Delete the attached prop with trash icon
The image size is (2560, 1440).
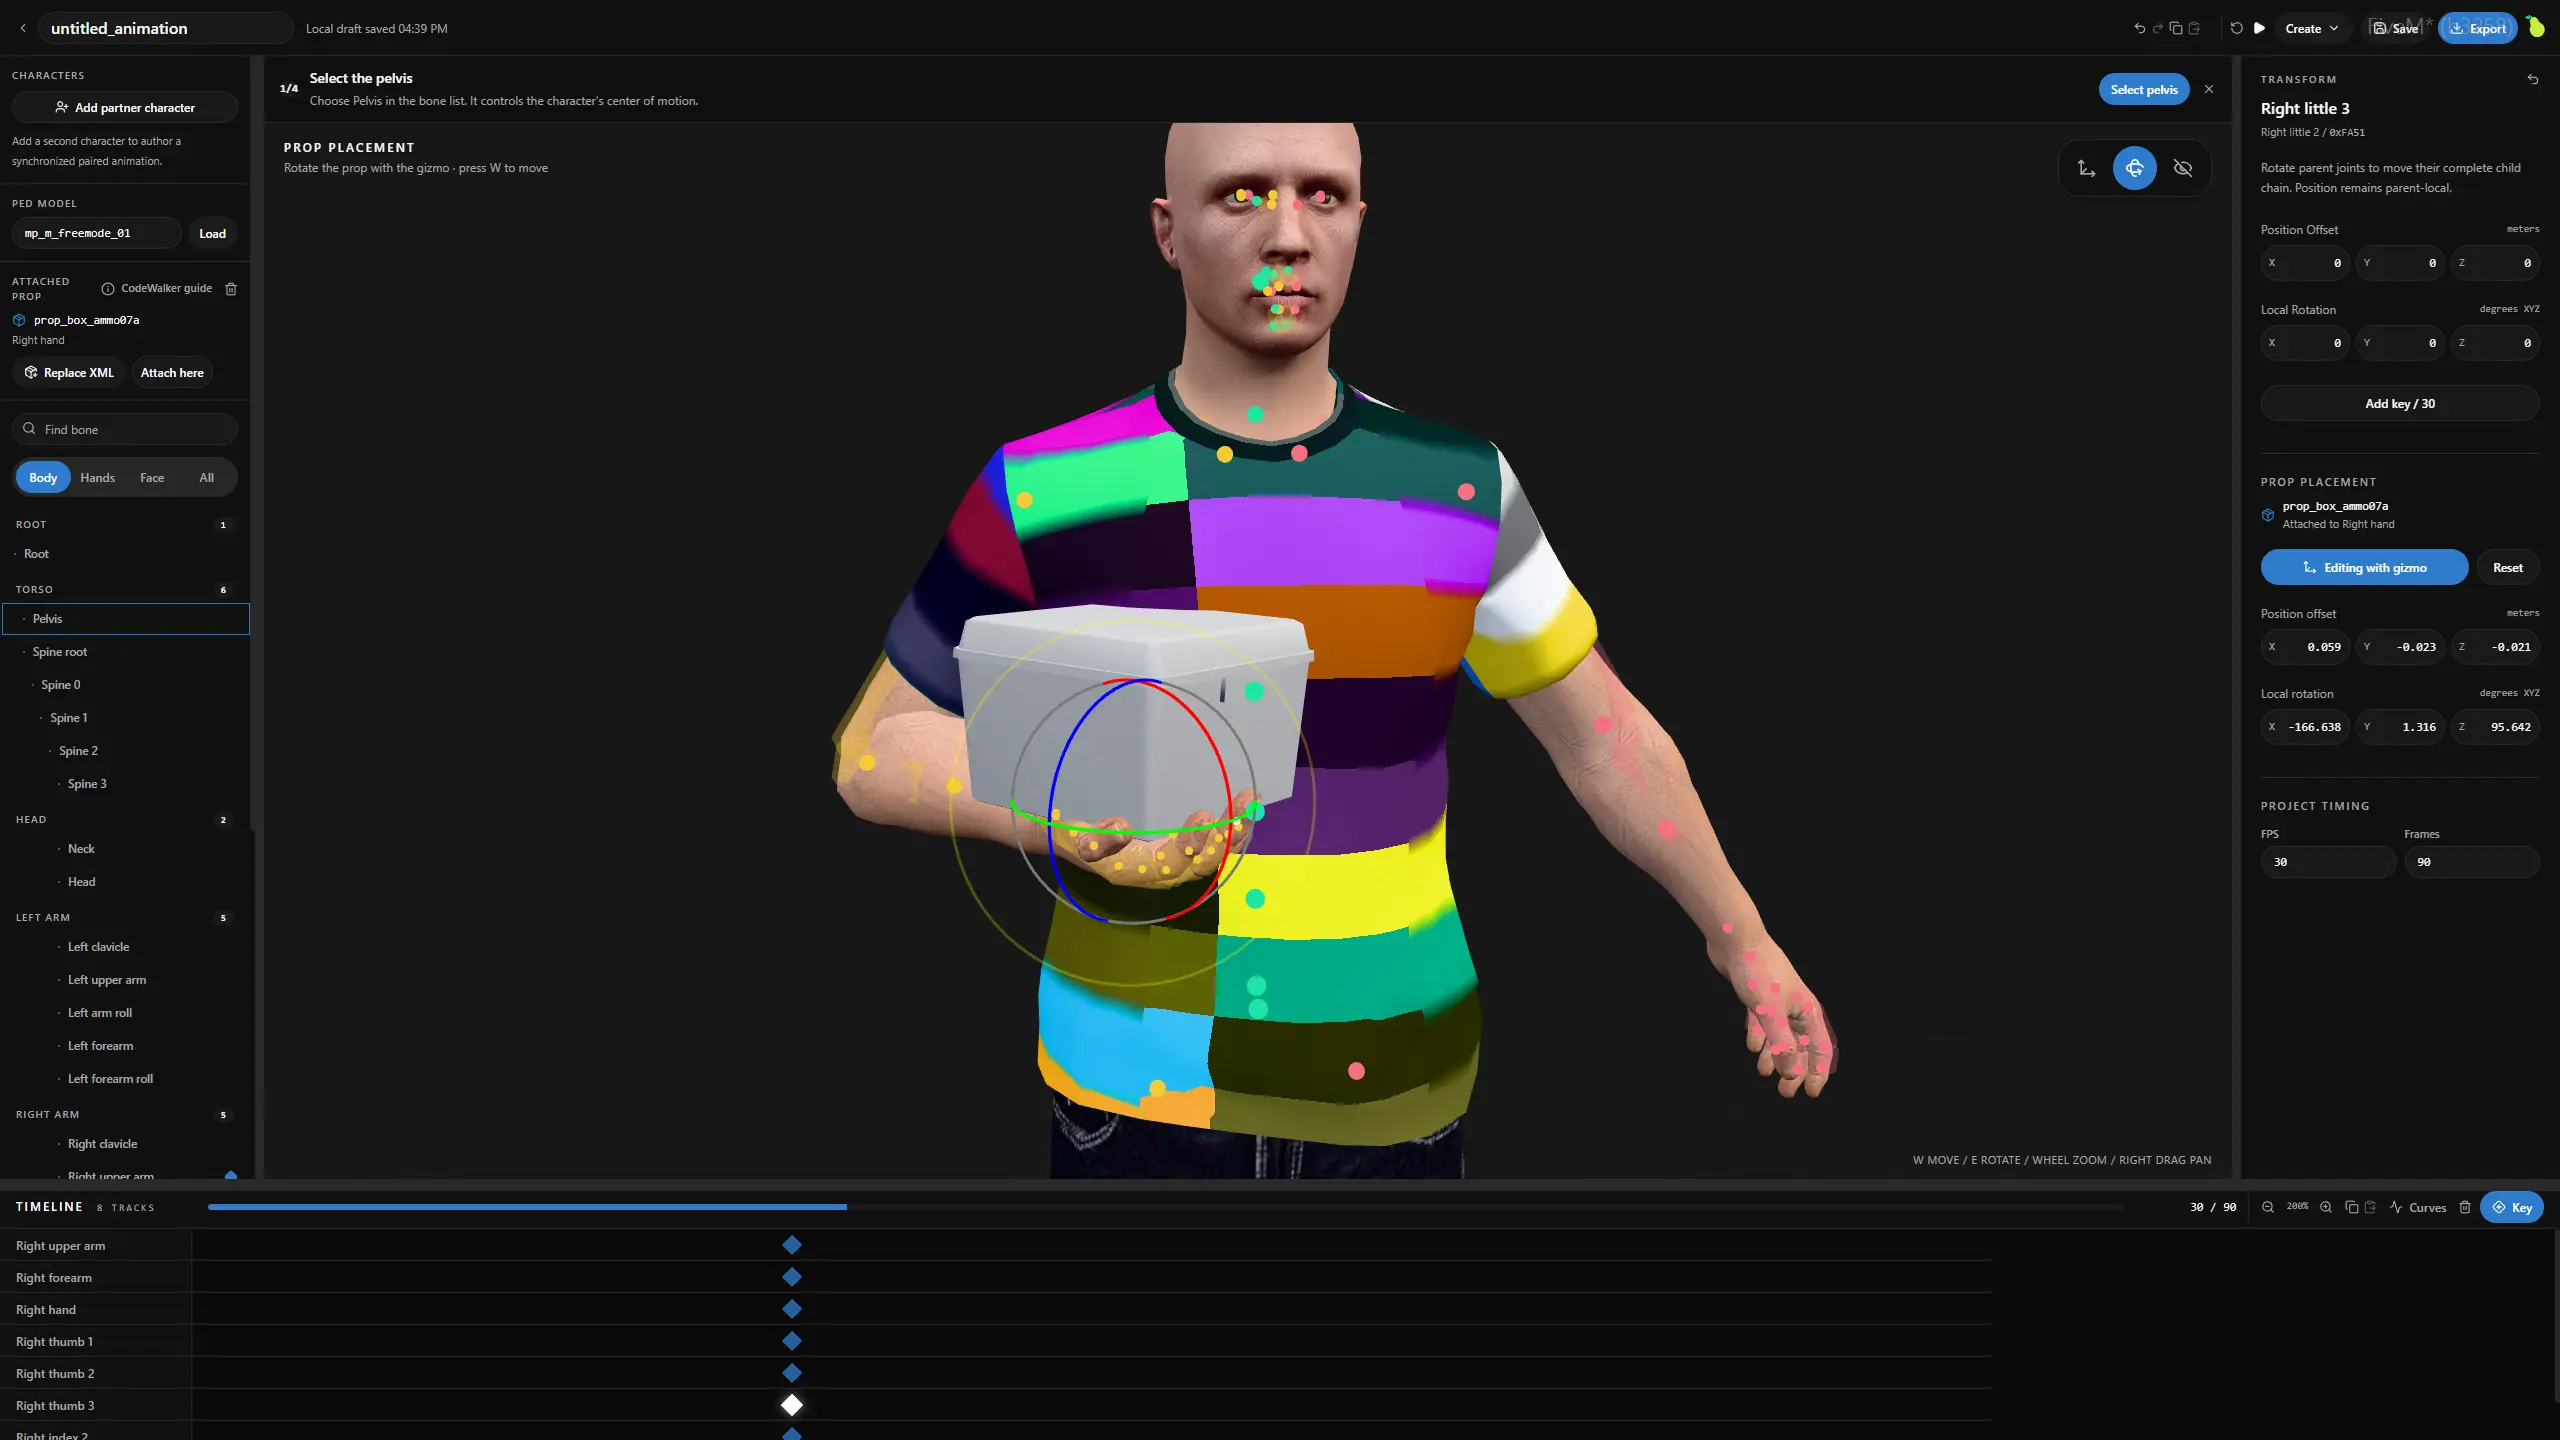[231, 288]
